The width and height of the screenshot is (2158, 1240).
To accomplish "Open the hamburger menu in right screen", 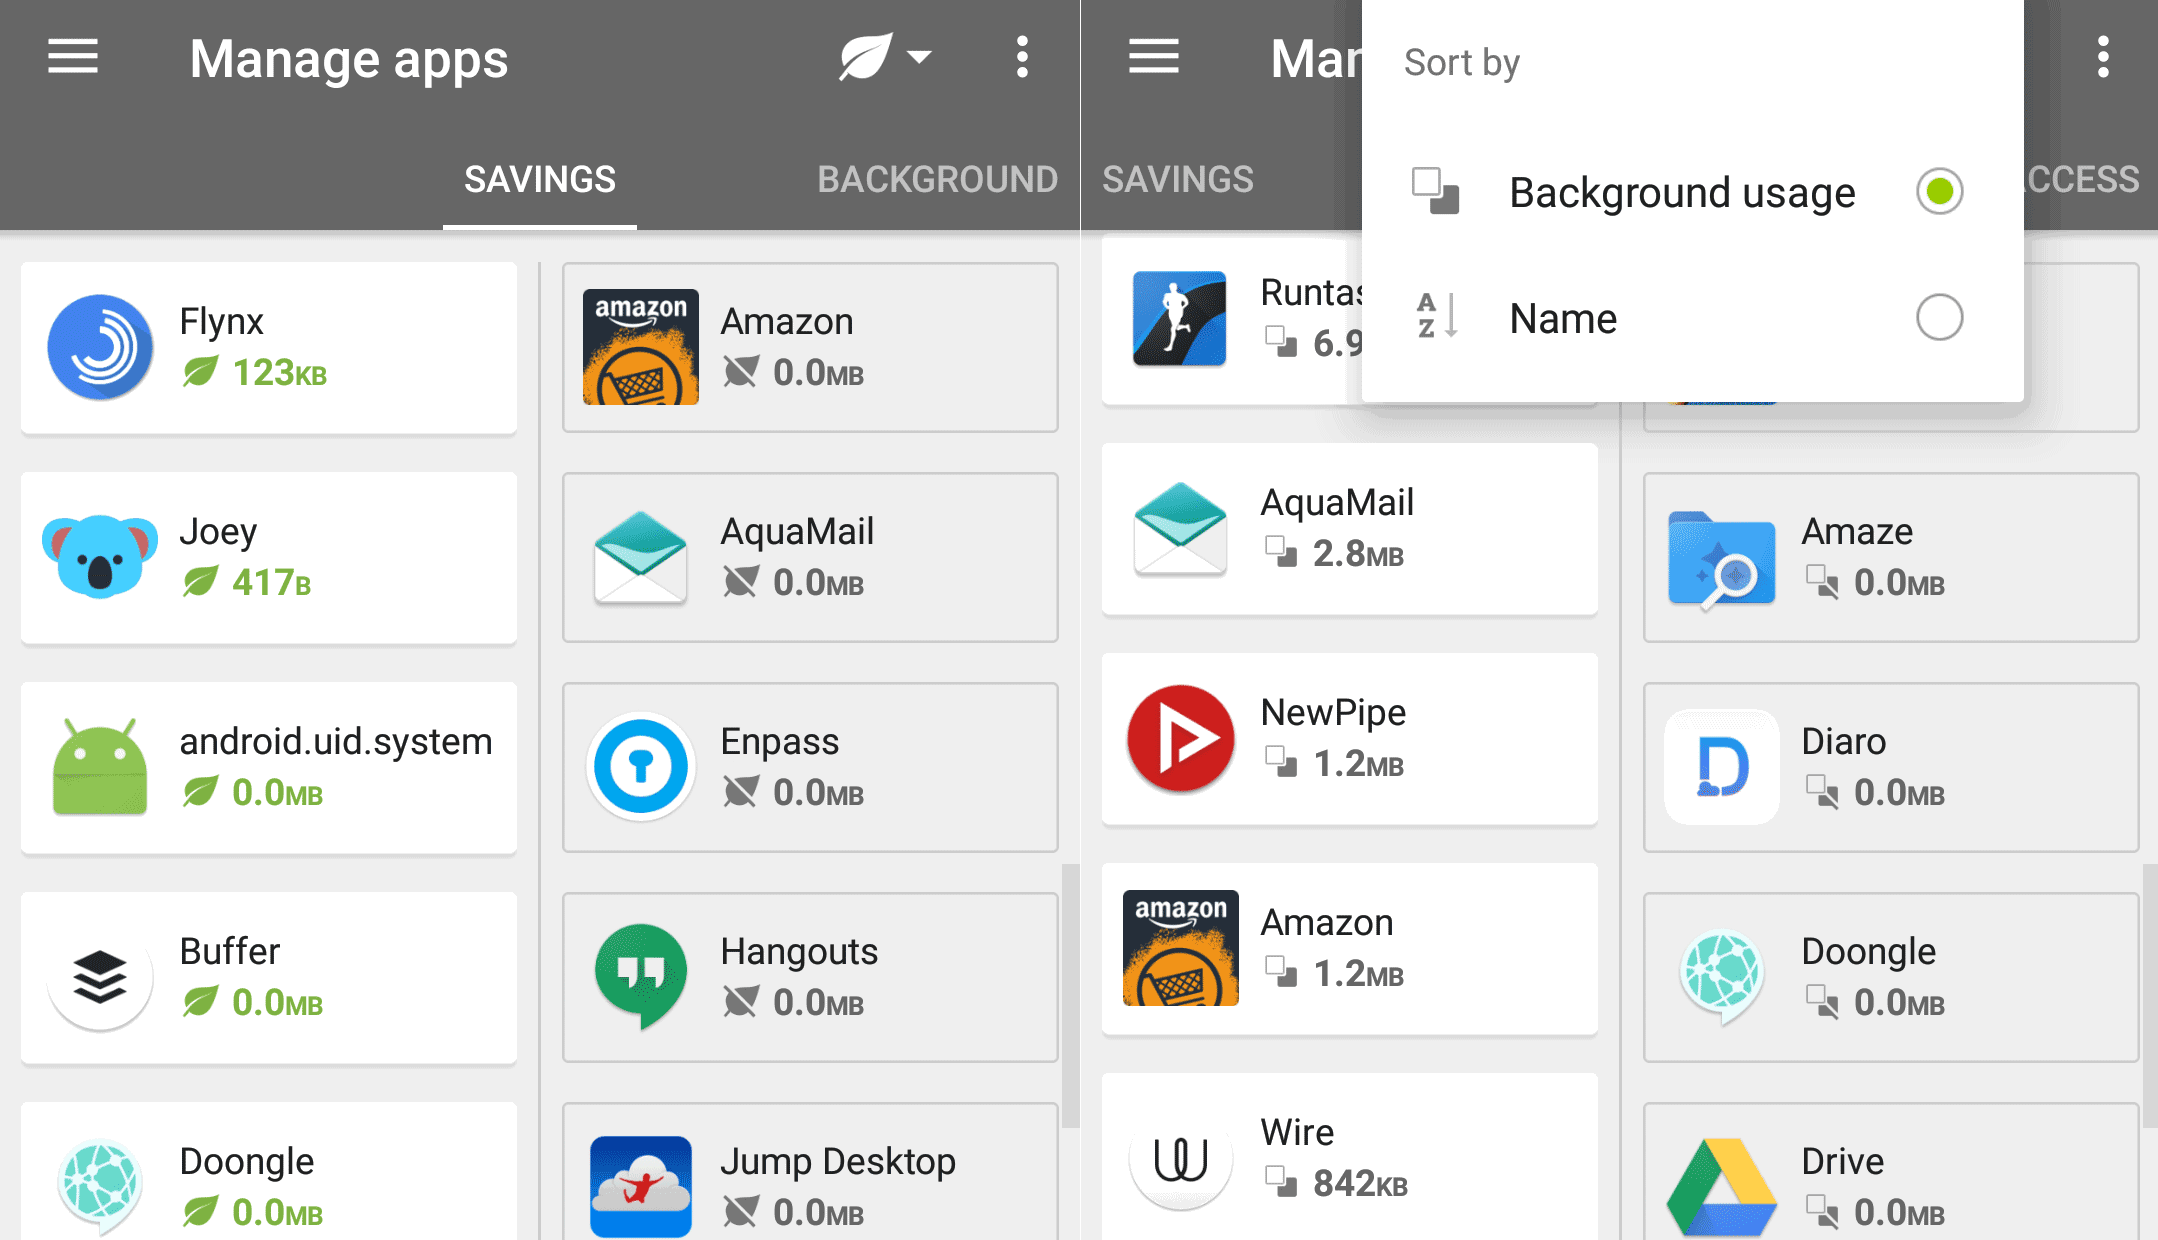I will pos(1154,57).
